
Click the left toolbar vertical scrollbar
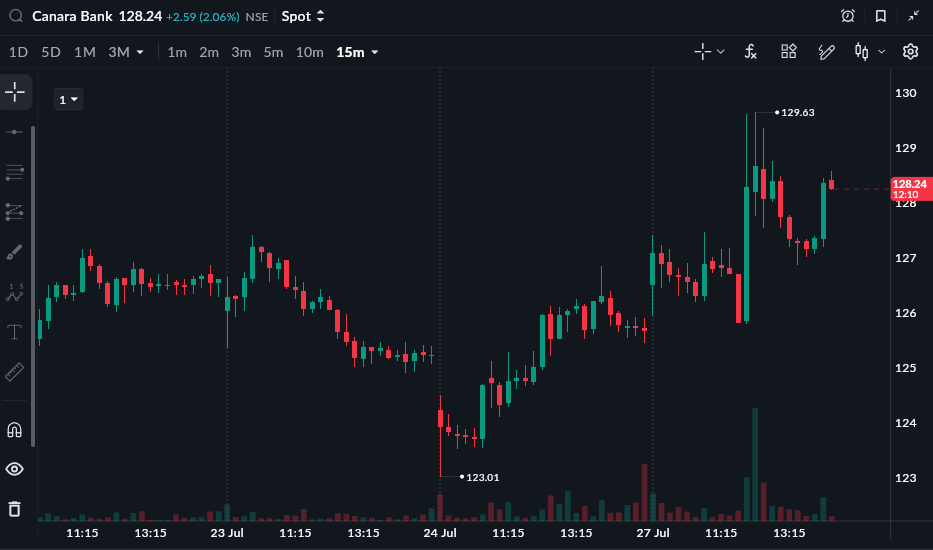tap(33, 286)
